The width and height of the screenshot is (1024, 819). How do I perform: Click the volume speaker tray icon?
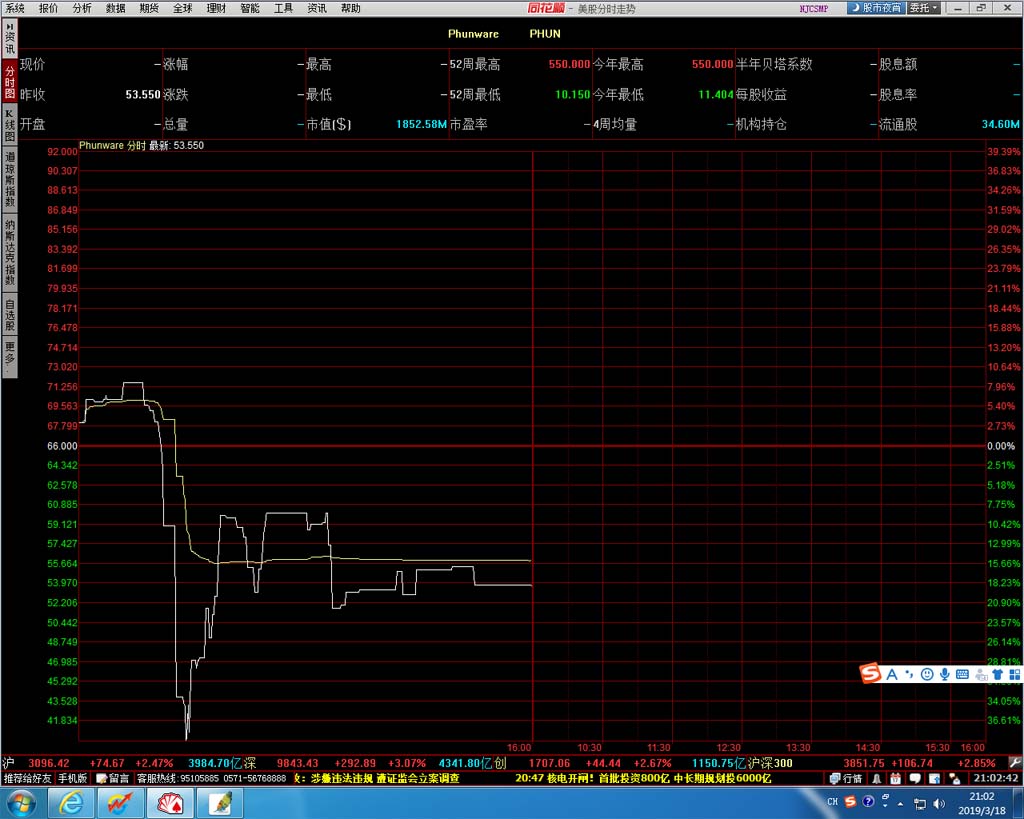coord(939,803)
